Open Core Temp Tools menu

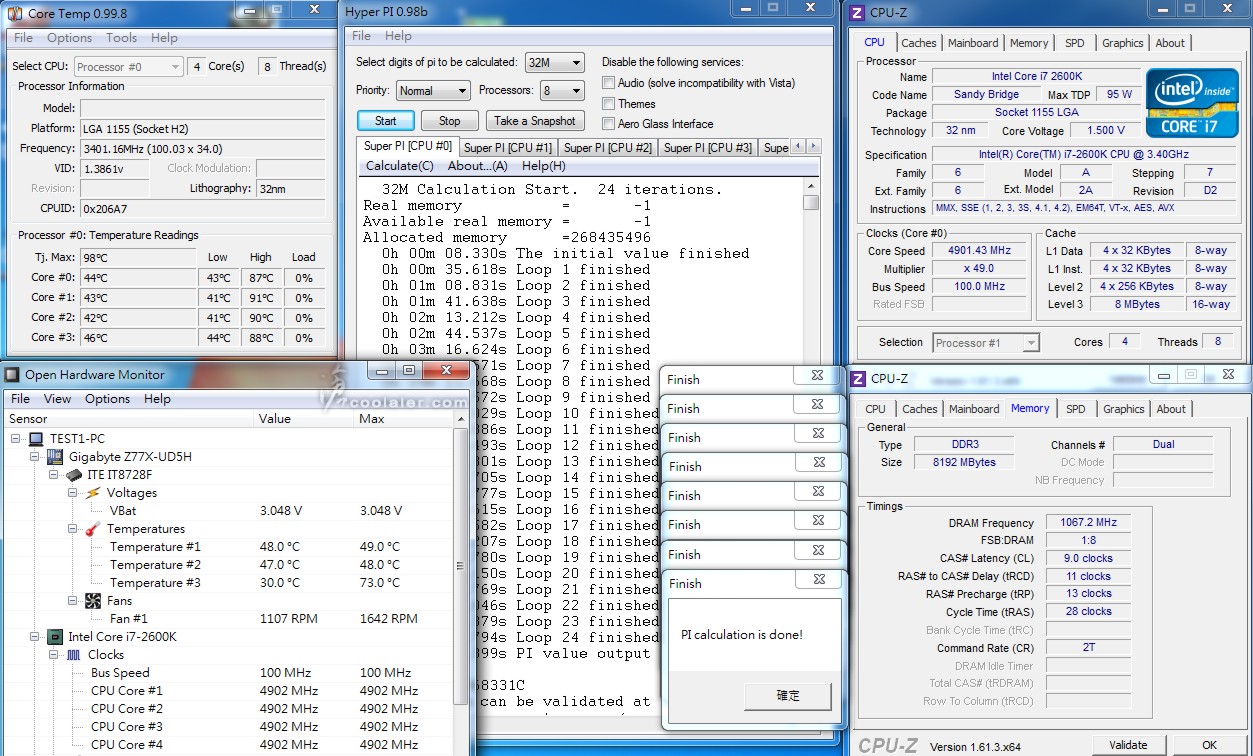[x=121, y=38]
